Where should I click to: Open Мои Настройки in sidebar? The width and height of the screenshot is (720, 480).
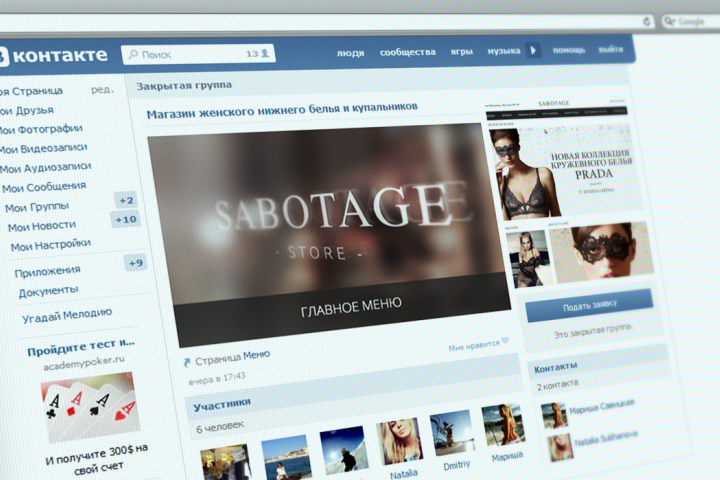(x=51, y=245)
